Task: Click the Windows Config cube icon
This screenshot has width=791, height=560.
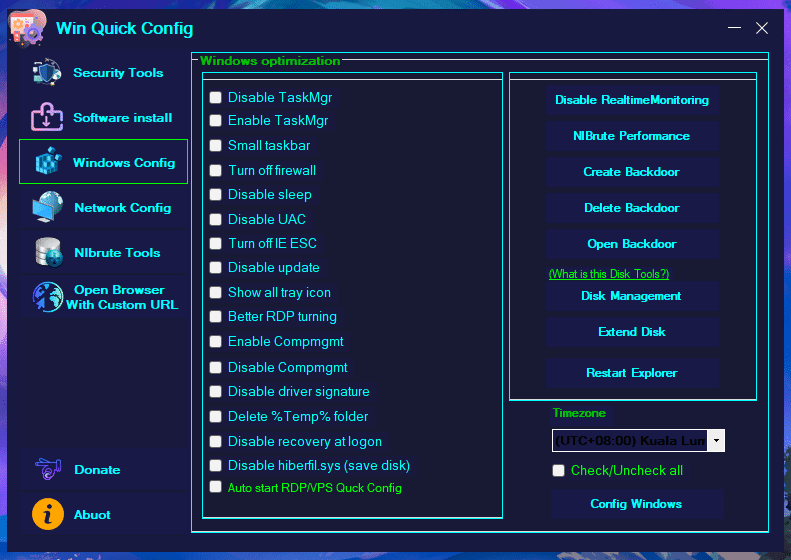Action: (x=48, y=161)
